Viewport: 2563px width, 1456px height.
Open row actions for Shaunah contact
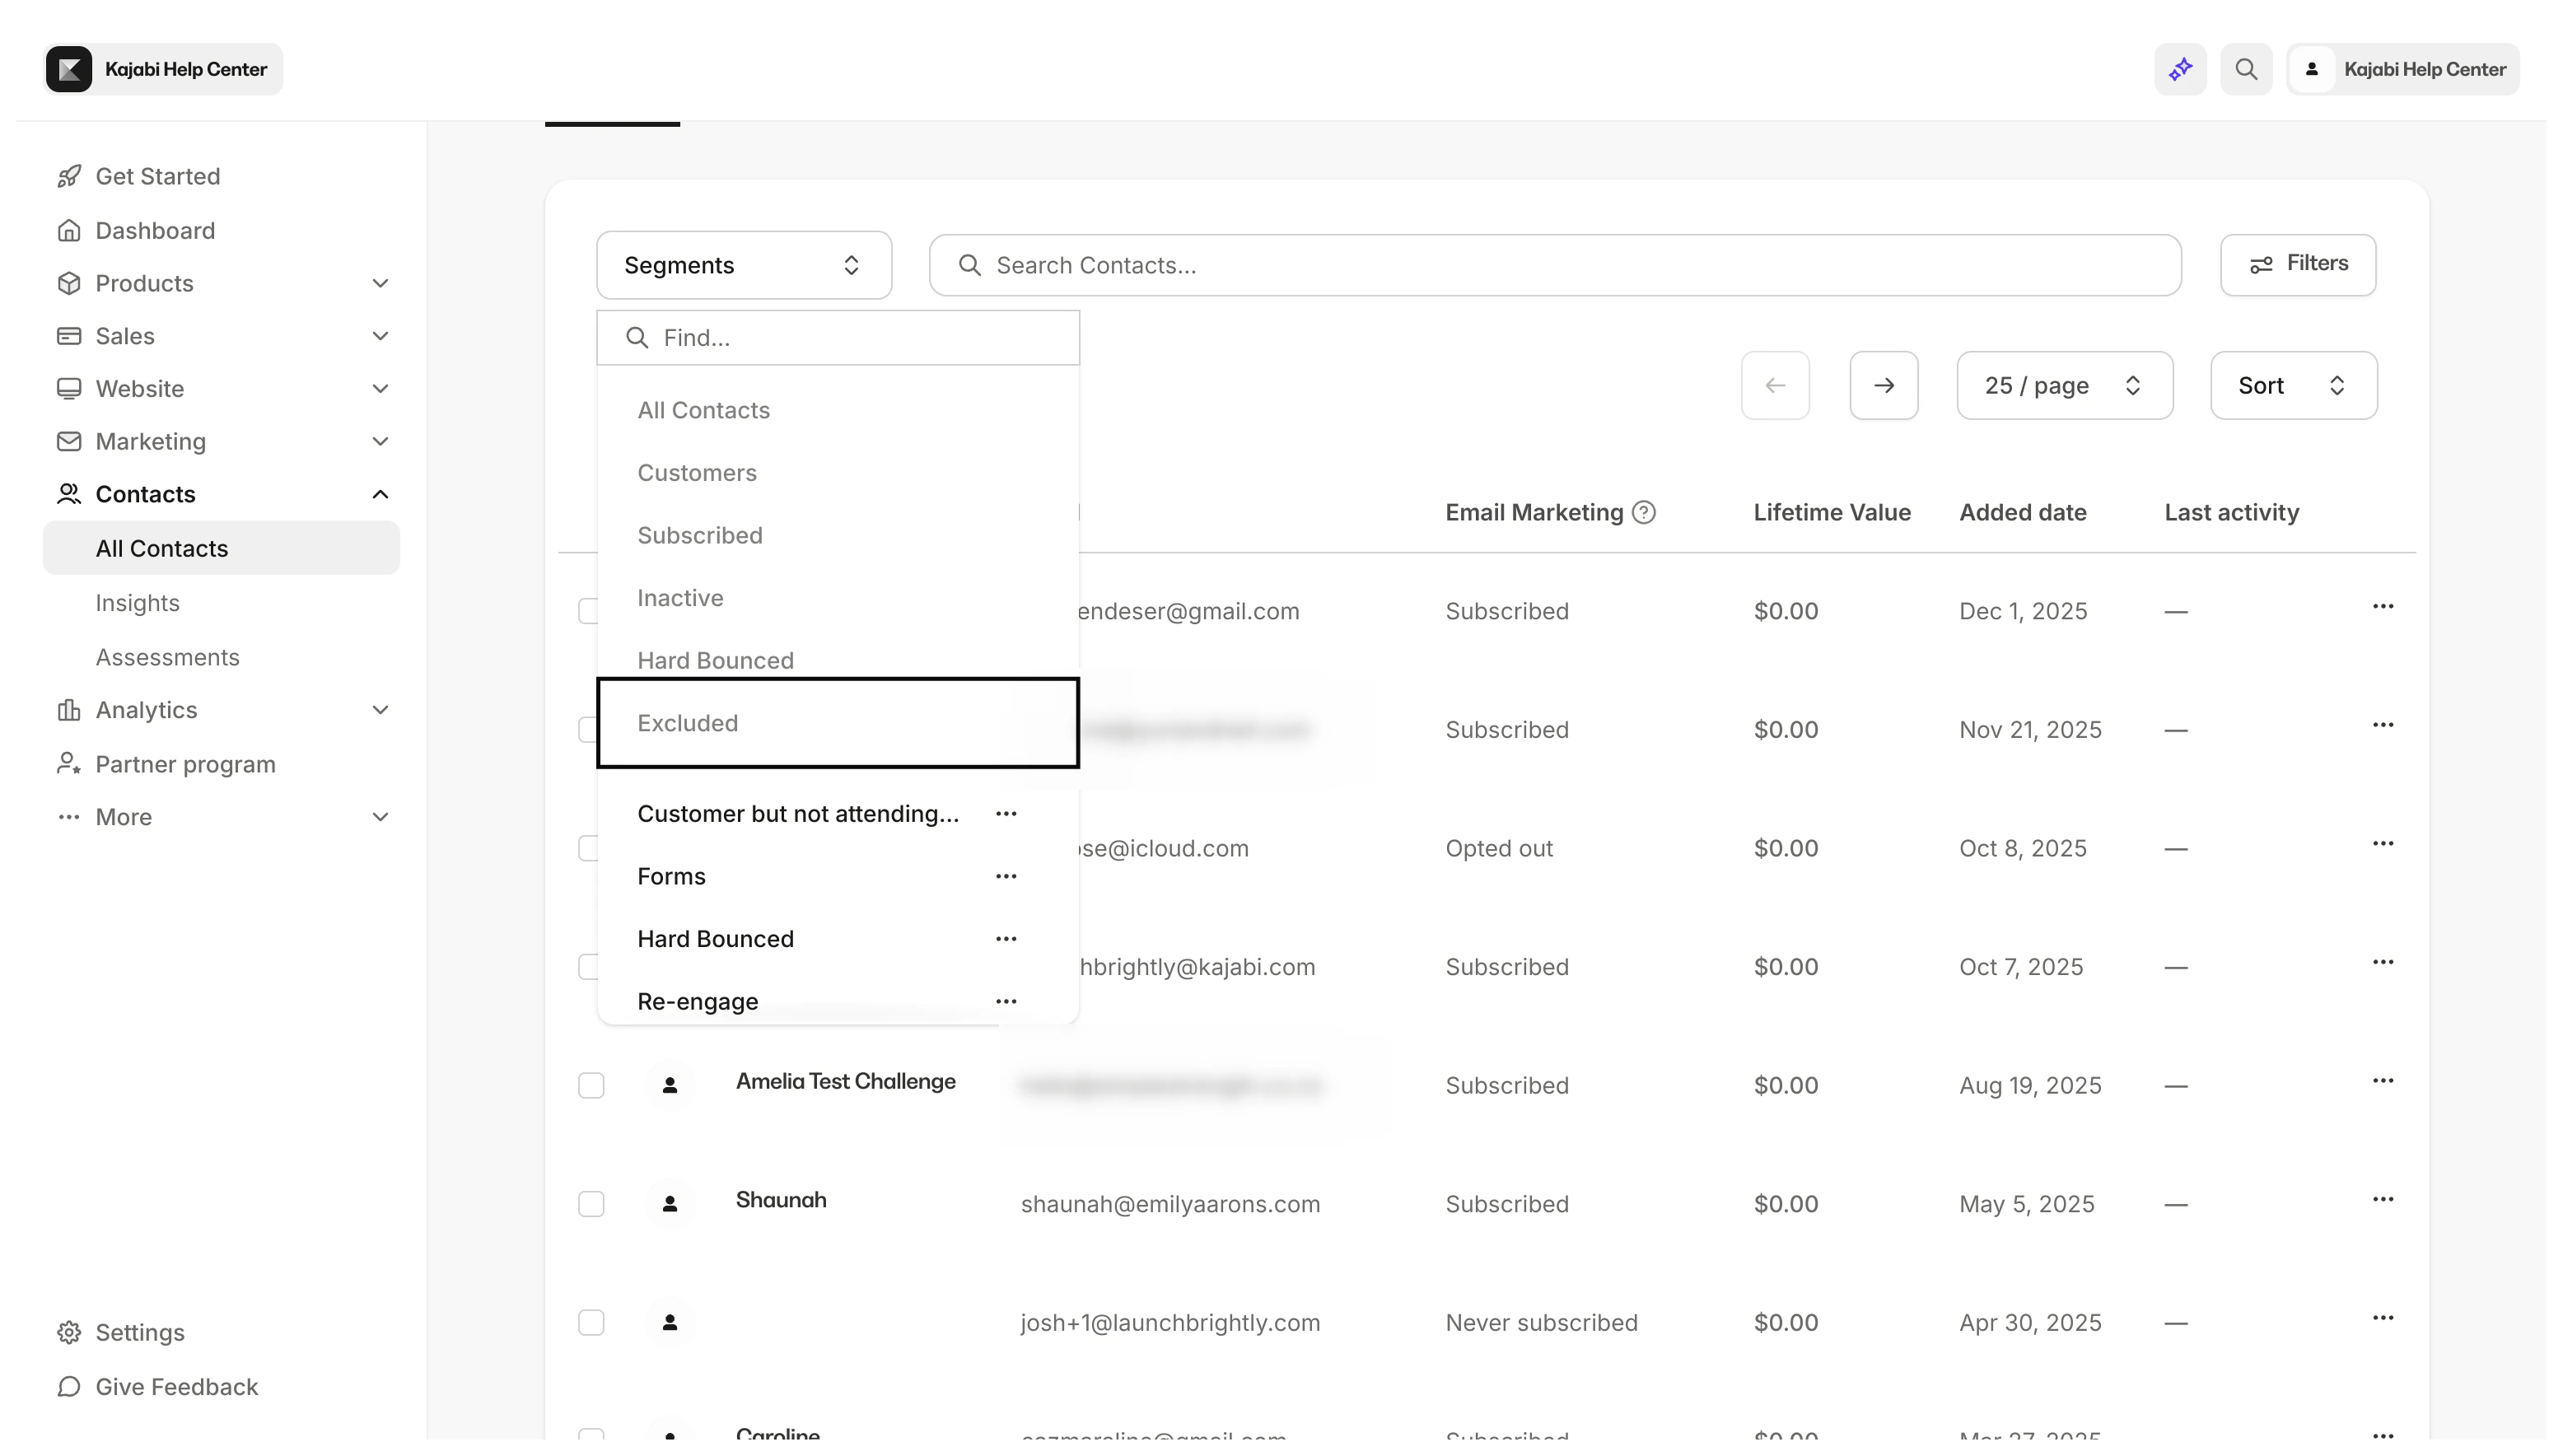point(2382,1199)
